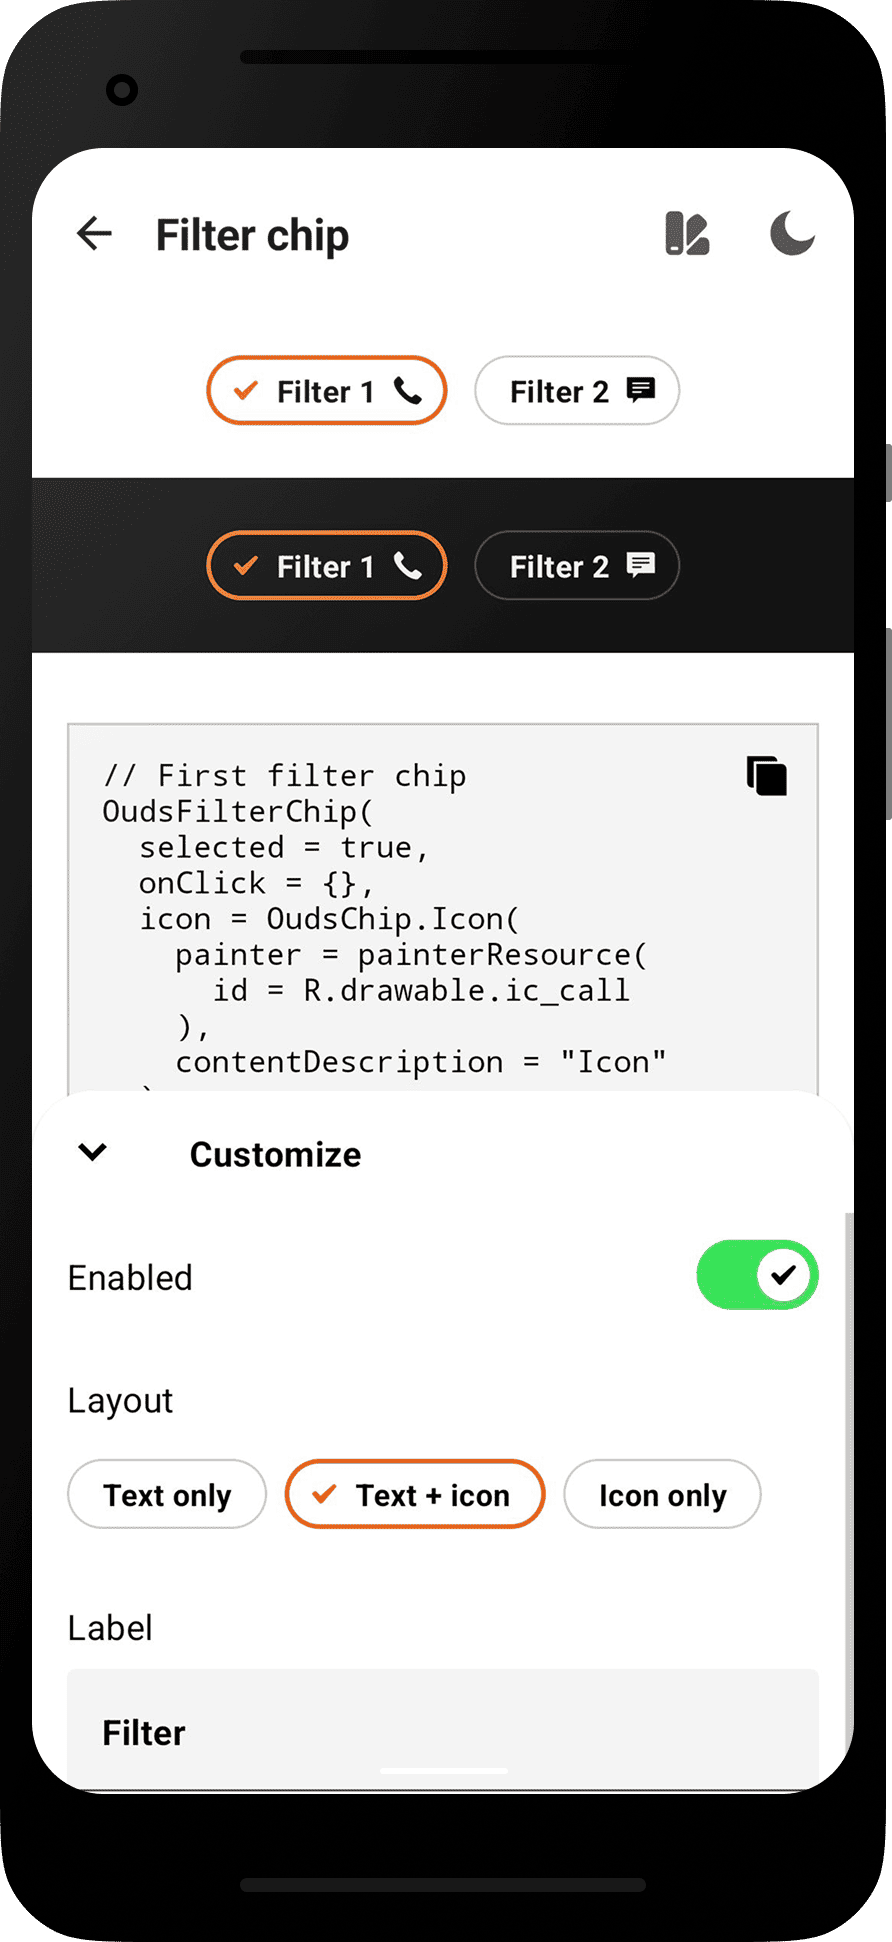Tap the Layout section heading
This screenshot has height=1942, width=892.
[120, 1400]
